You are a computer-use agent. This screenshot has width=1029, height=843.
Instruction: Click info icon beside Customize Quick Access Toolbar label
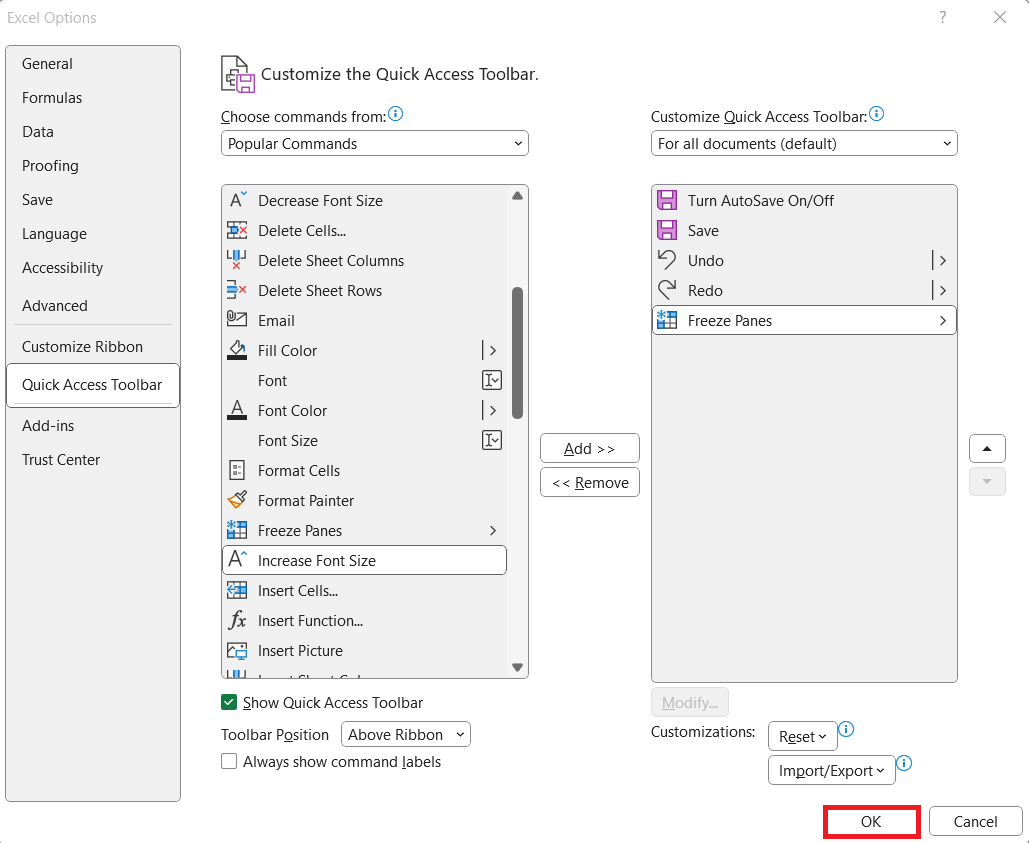click(x=877, y=114)
